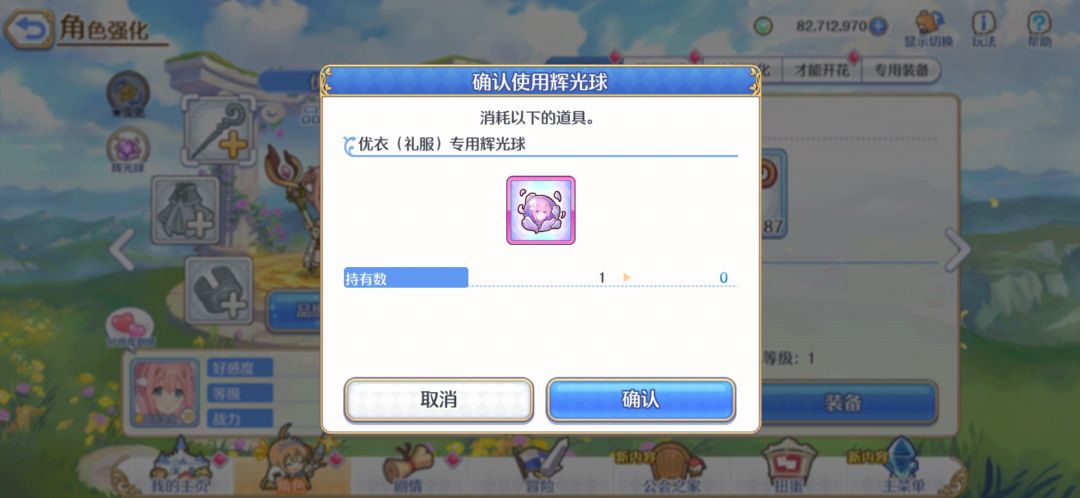This screenshot has height=498, width=1080.
Task: Click the 辉光球 item thumbnail in dialog
Action: click(541, 210)
